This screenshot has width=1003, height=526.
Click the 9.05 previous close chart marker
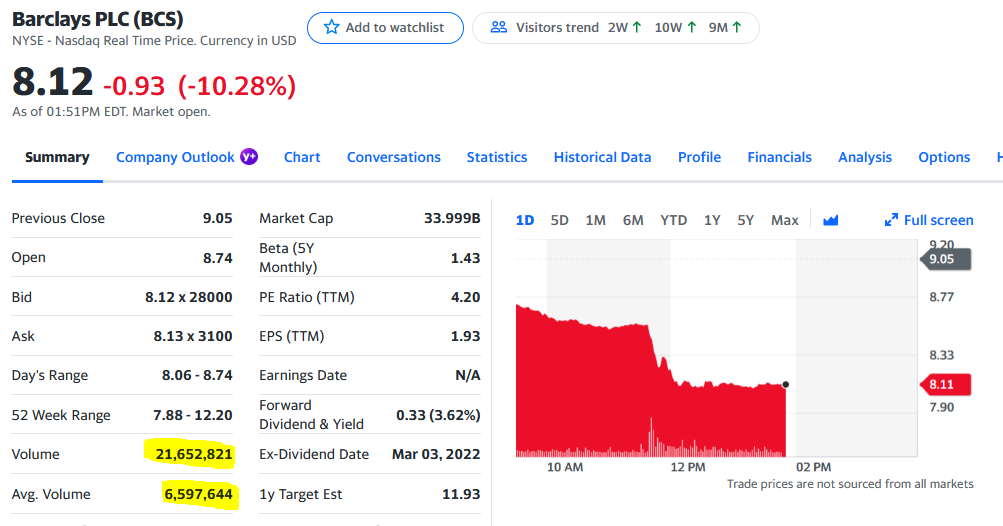tap(945, 259)
